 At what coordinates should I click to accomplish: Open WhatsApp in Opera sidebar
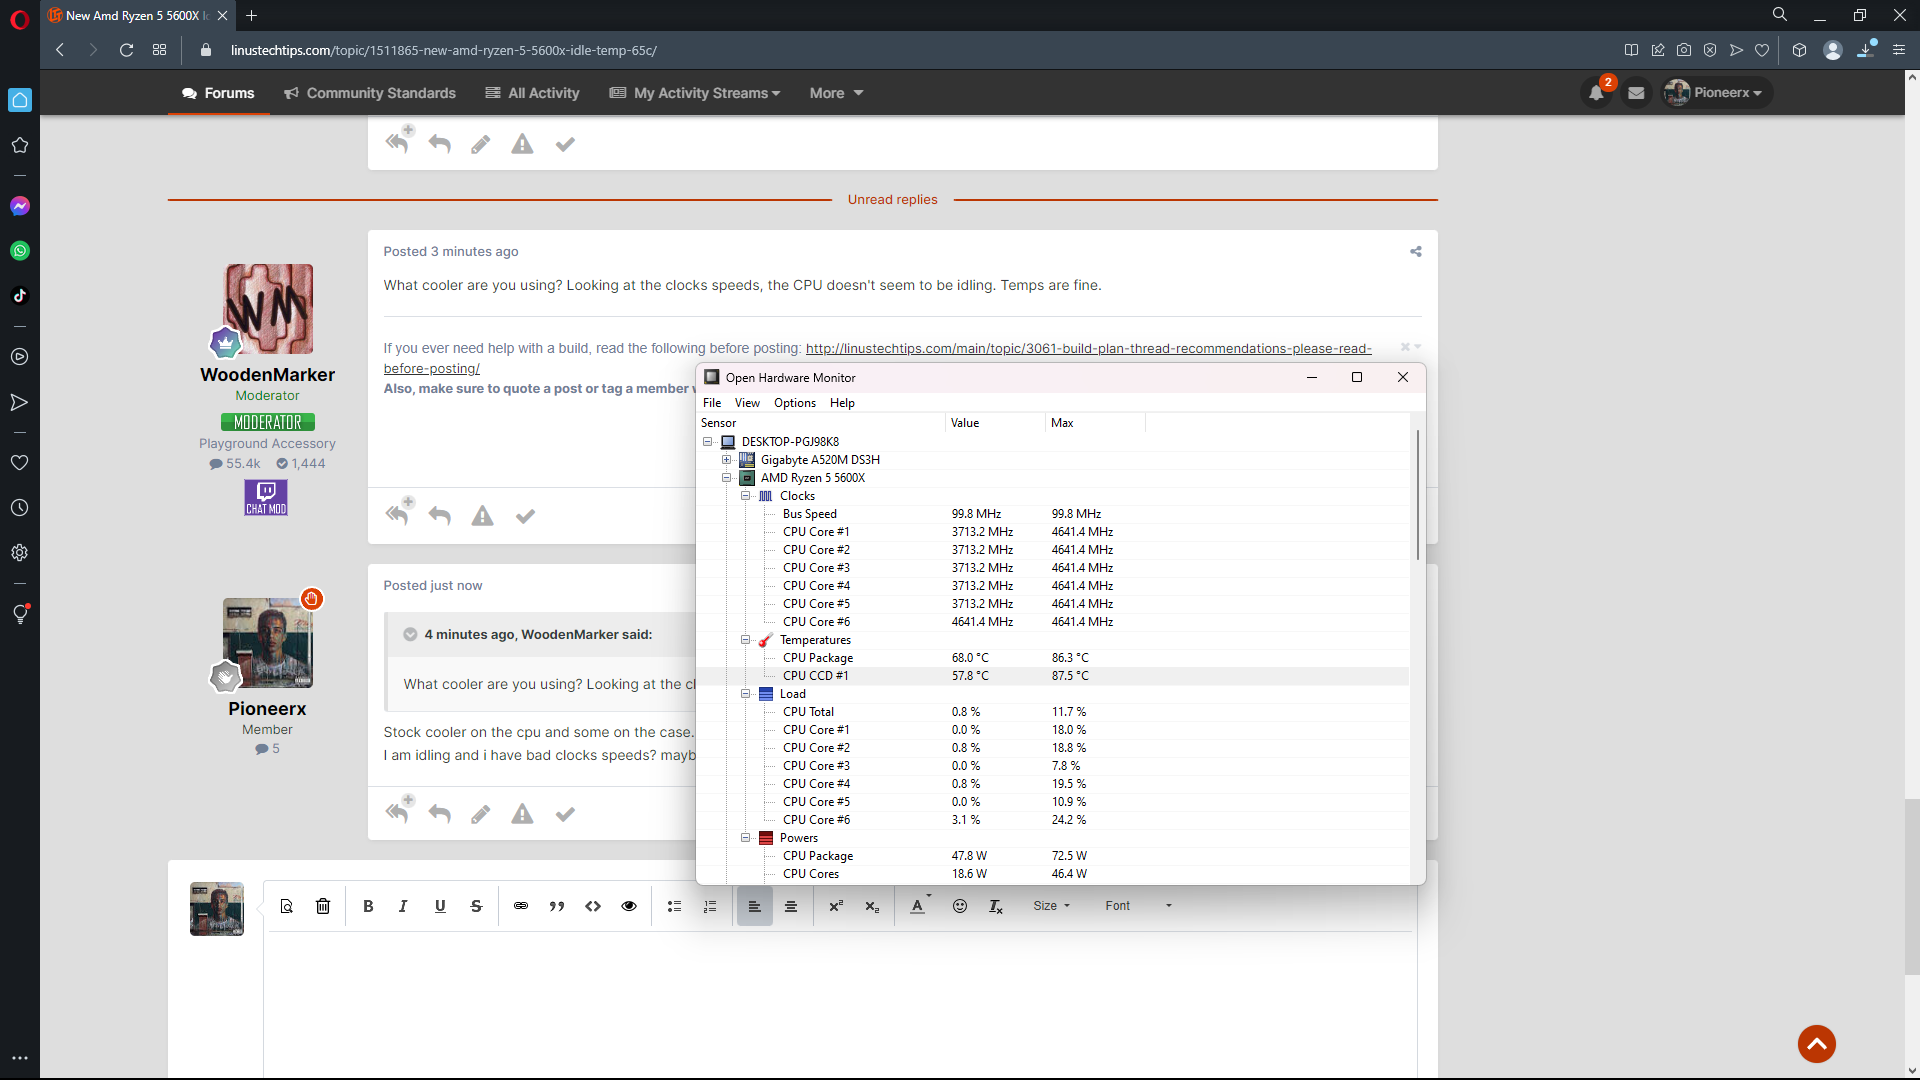pos(20,251)
